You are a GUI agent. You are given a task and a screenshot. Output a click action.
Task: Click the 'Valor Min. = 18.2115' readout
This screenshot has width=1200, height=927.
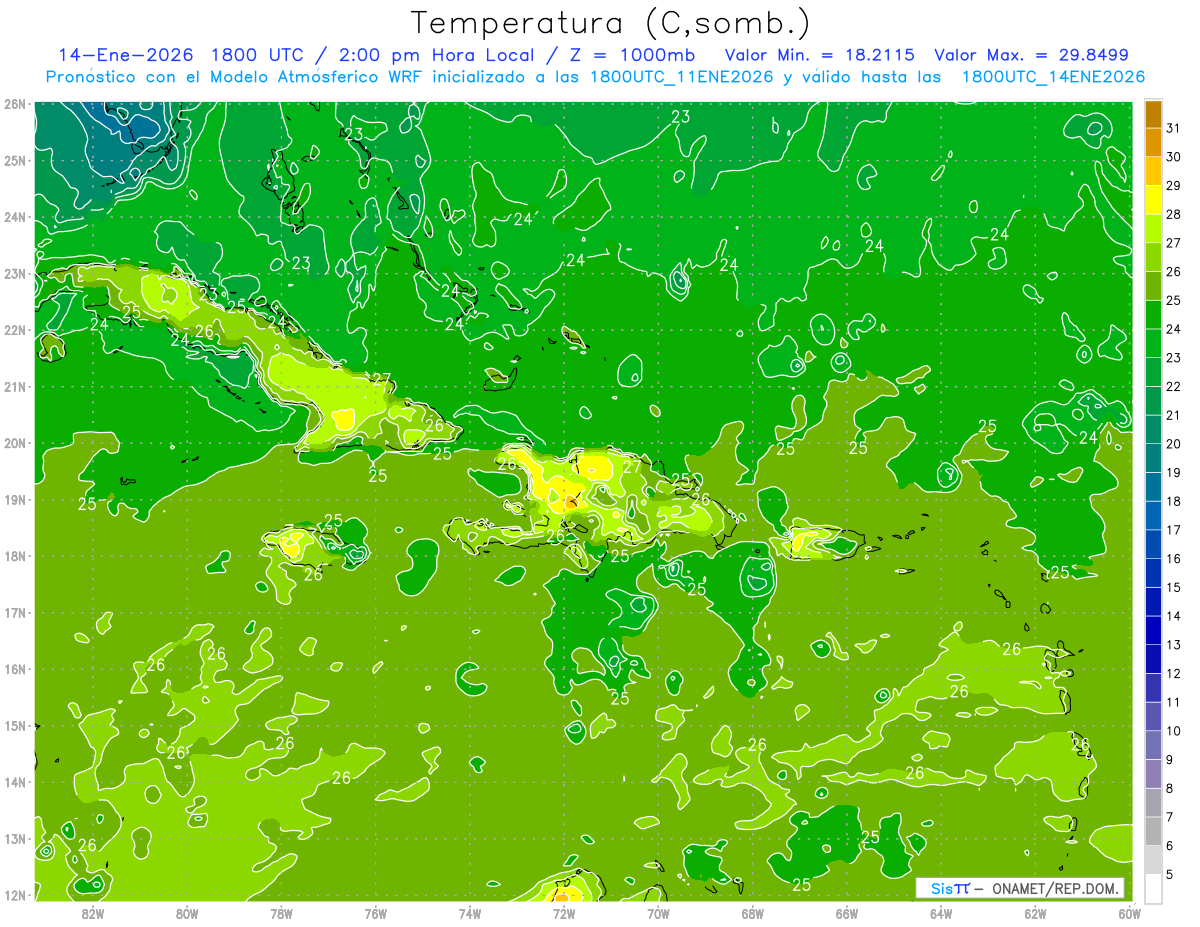coord(821,55)
